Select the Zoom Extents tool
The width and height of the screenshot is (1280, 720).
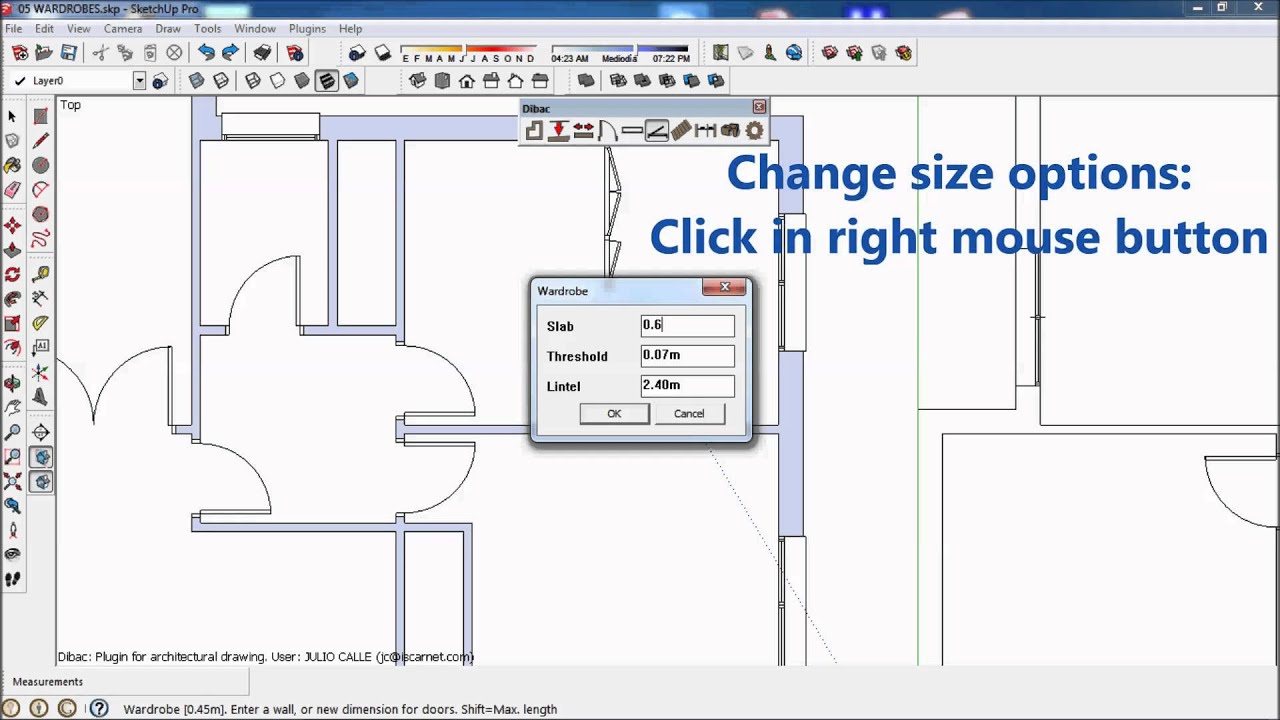[x=12, y=481]
